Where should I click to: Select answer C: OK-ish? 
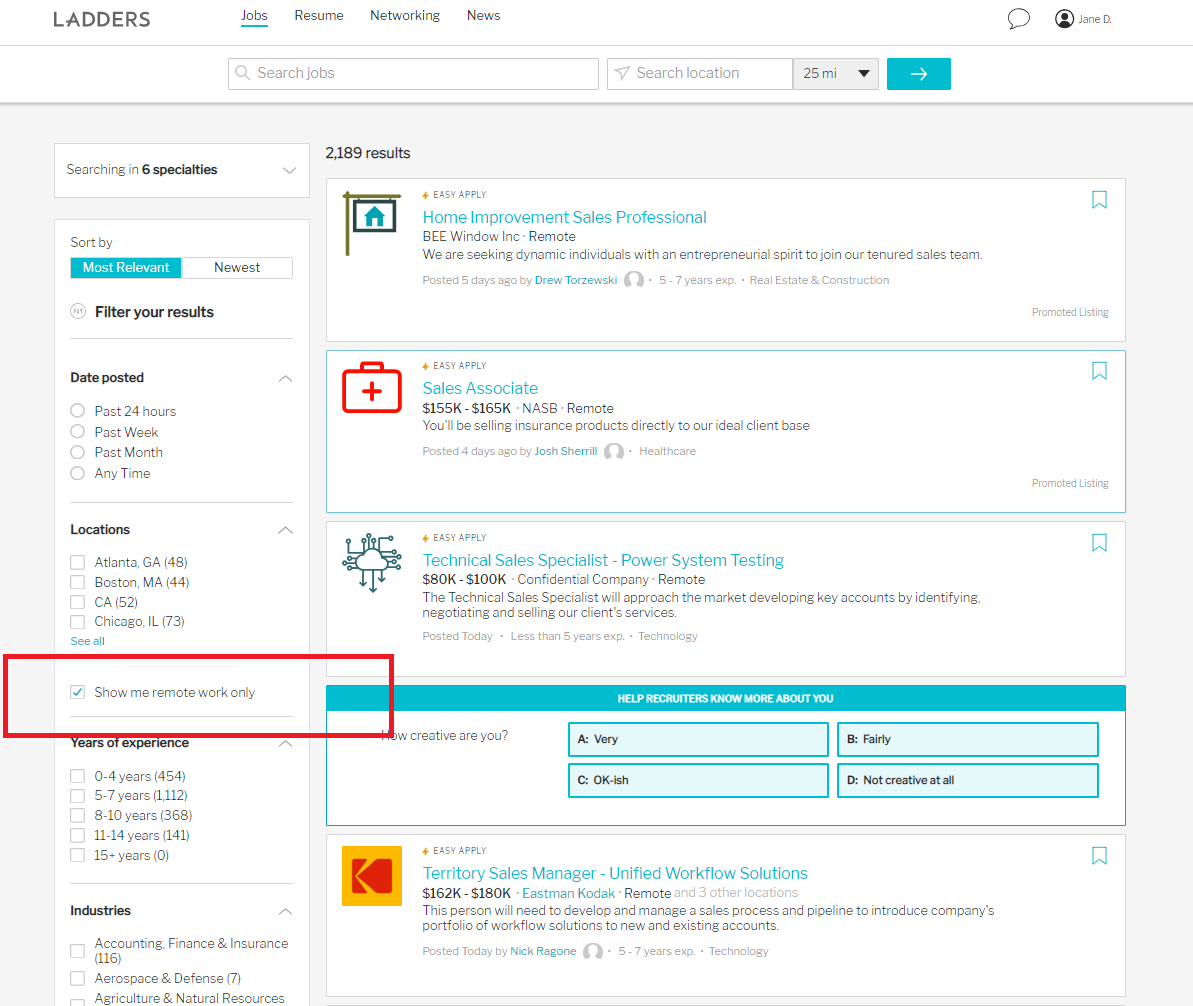[x=698, y=780]
